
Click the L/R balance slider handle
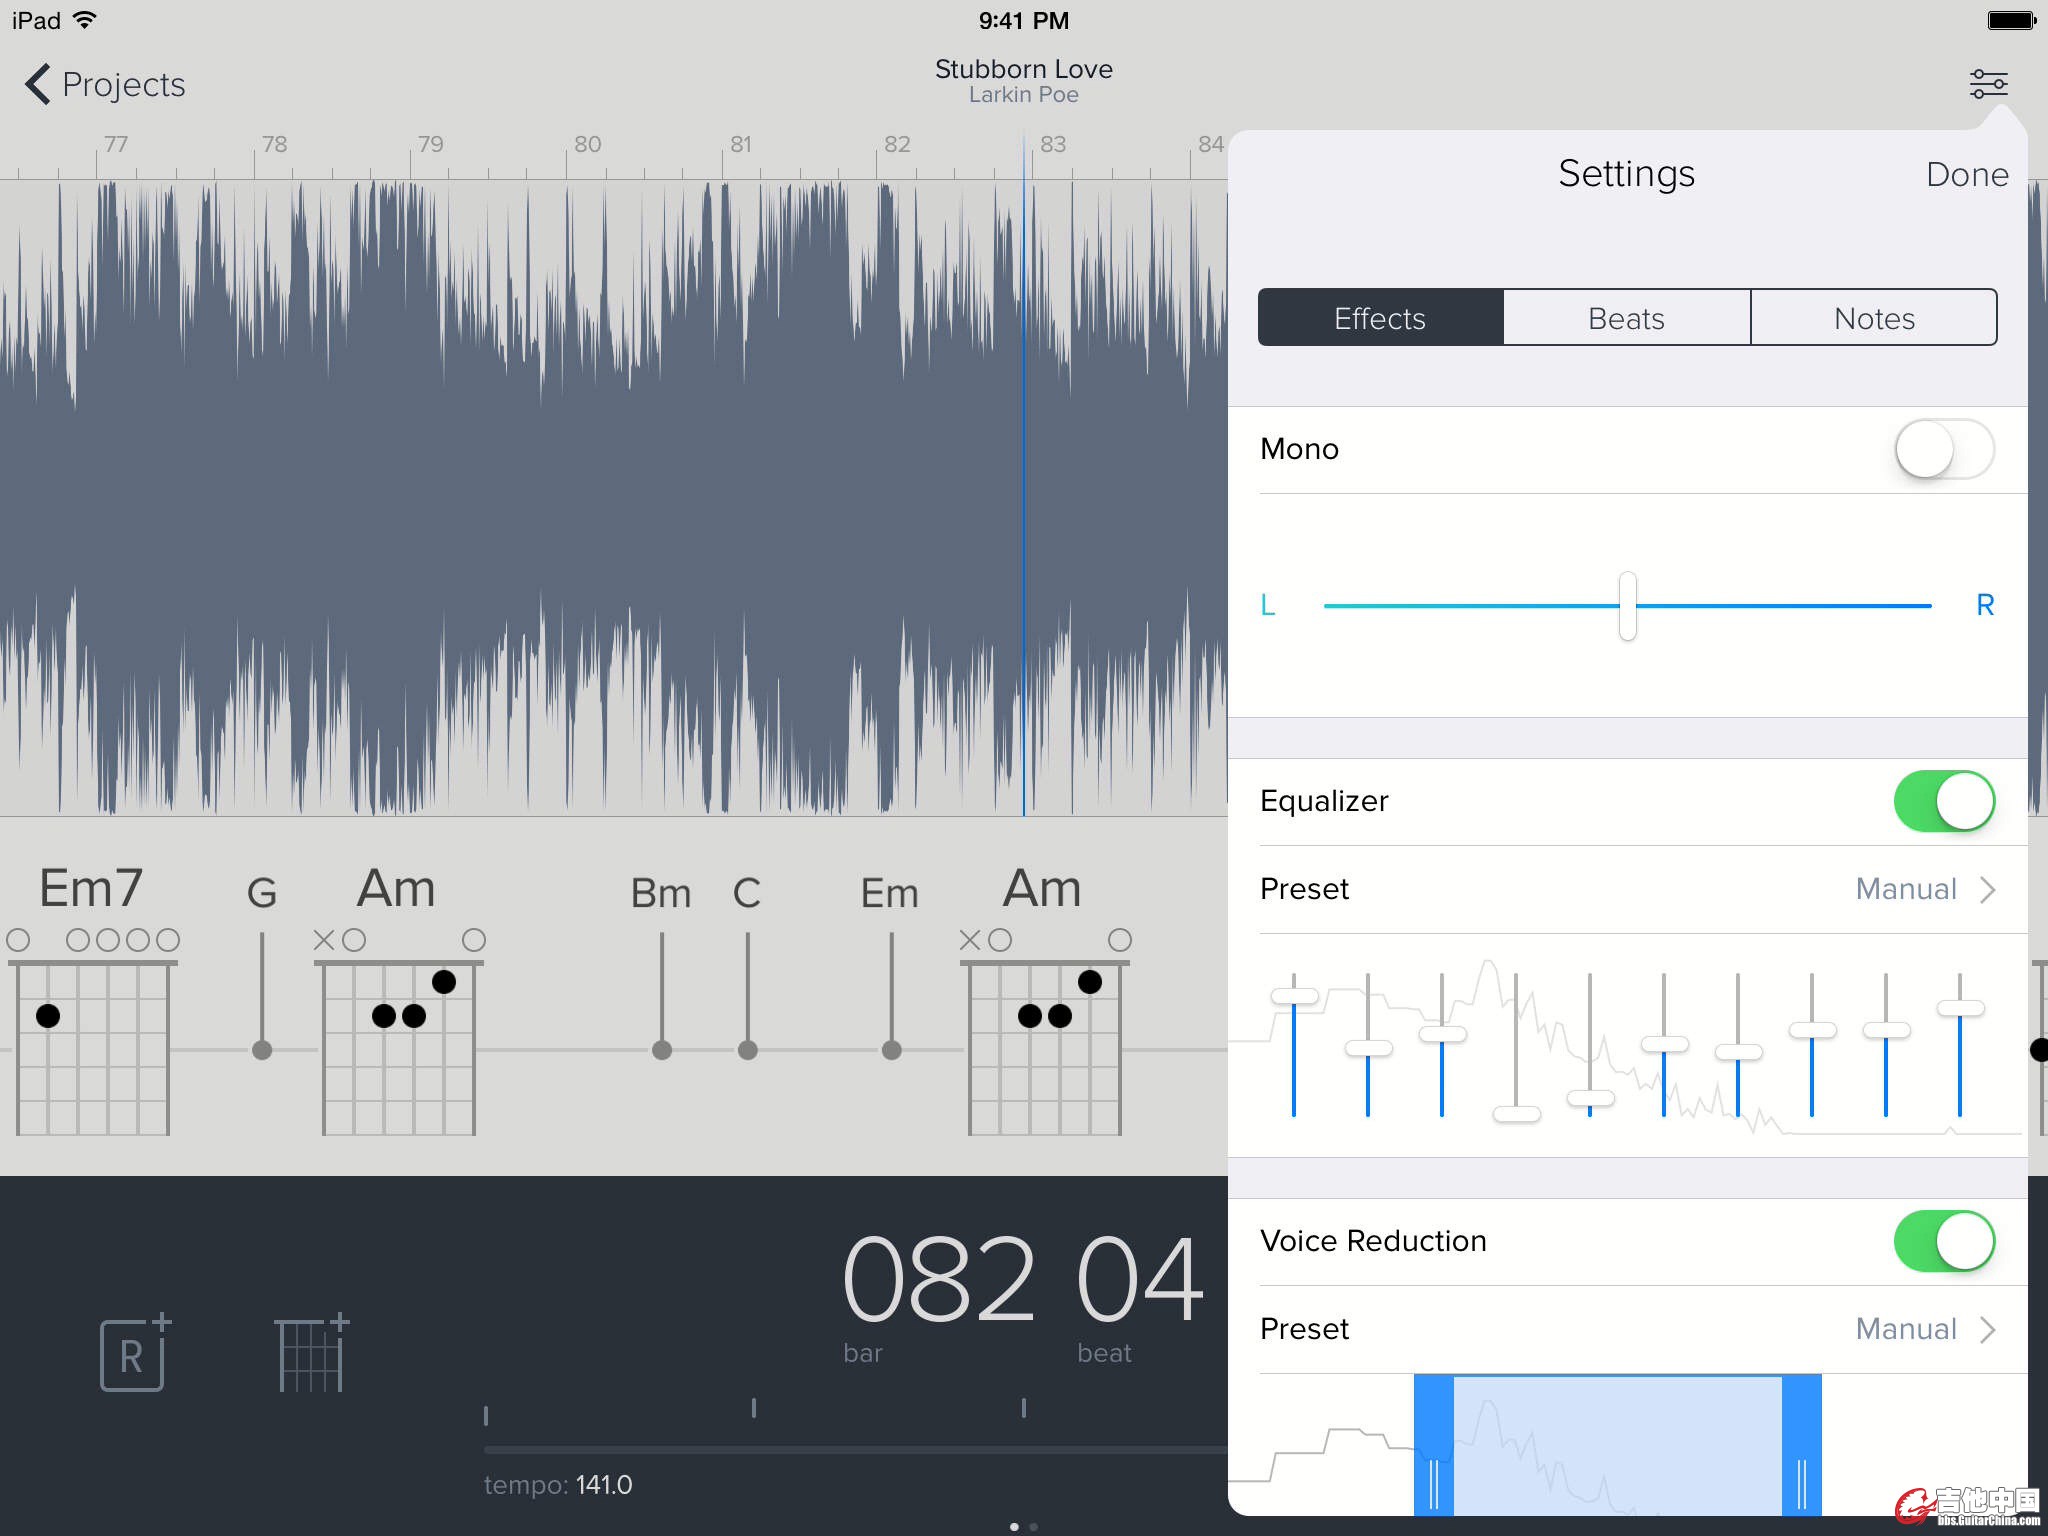(1627, 606)
